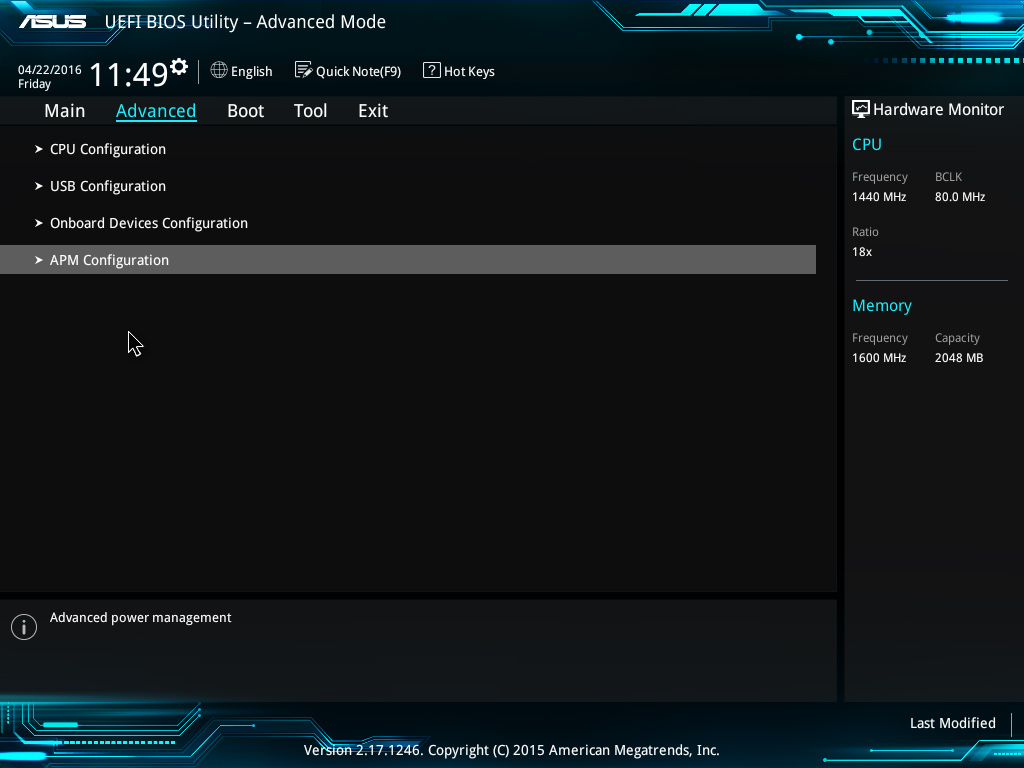Expand the Onboard Devices Configuration arrow

[39, 223]
